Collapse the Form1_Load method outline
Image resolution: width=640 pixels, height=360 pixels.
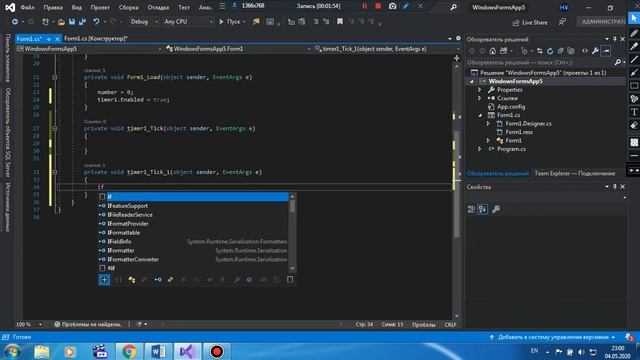(55, 77)
